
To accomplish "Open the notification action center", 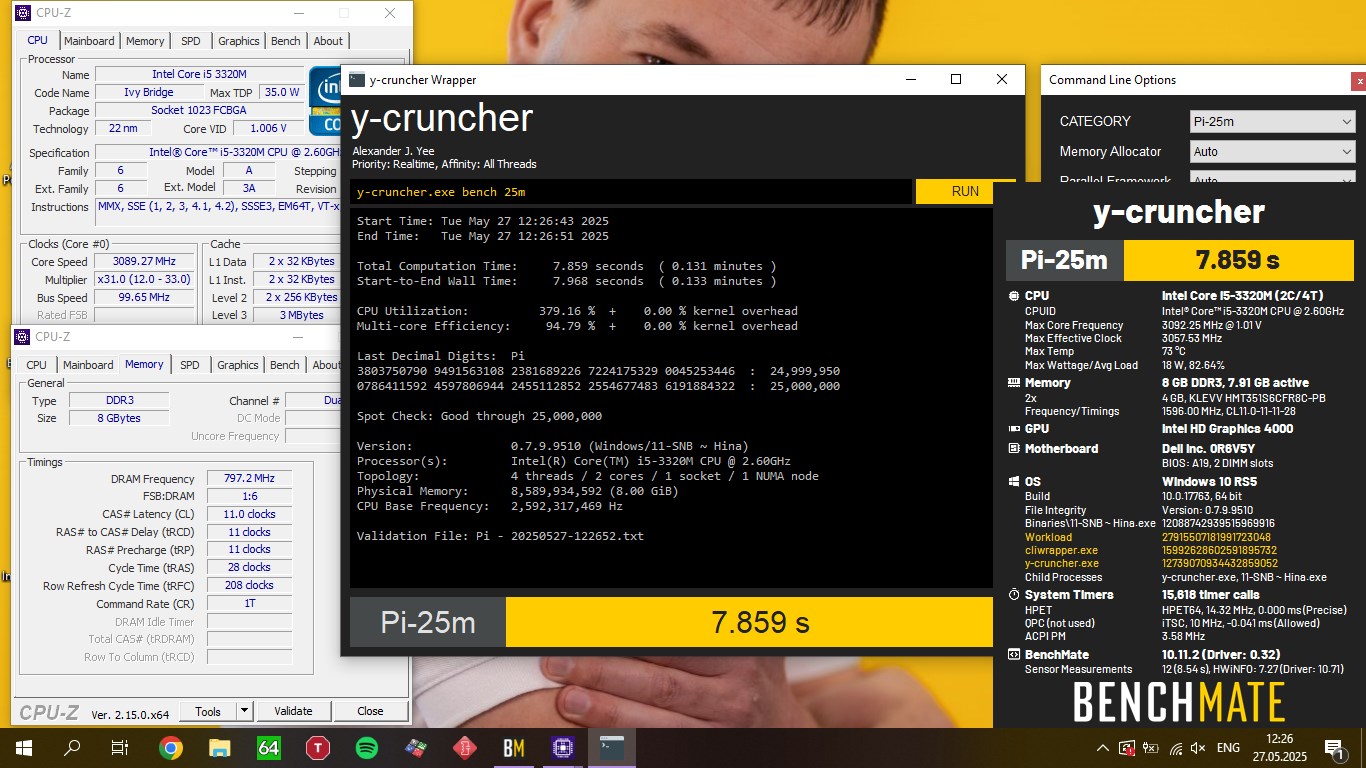I will (1333, 748).
